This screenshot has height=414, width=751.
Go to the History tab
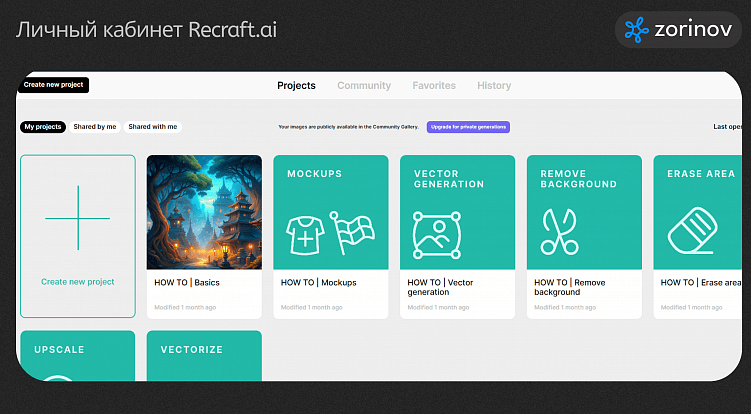(494, 86)
